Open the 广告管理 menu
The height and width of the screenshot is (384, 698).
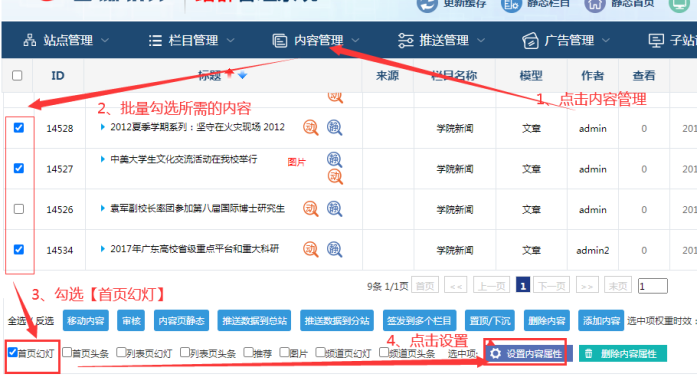coord(566,40)
